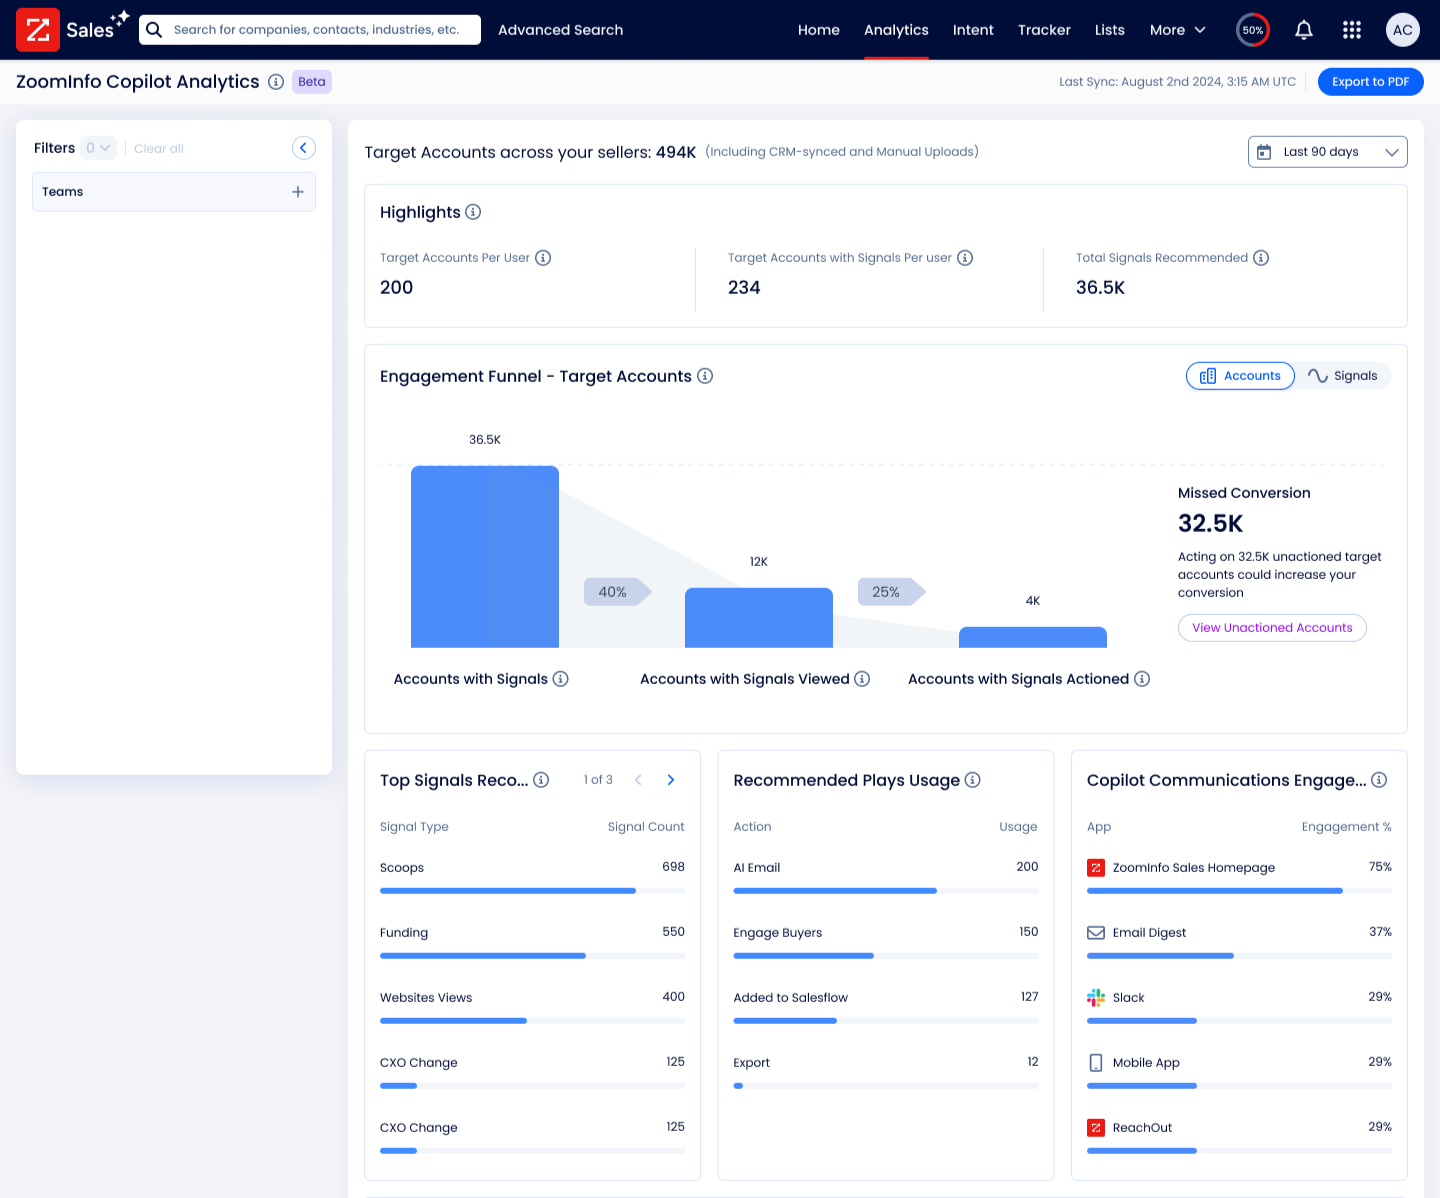Click the AI Email usage bar

tap(886, 891)
